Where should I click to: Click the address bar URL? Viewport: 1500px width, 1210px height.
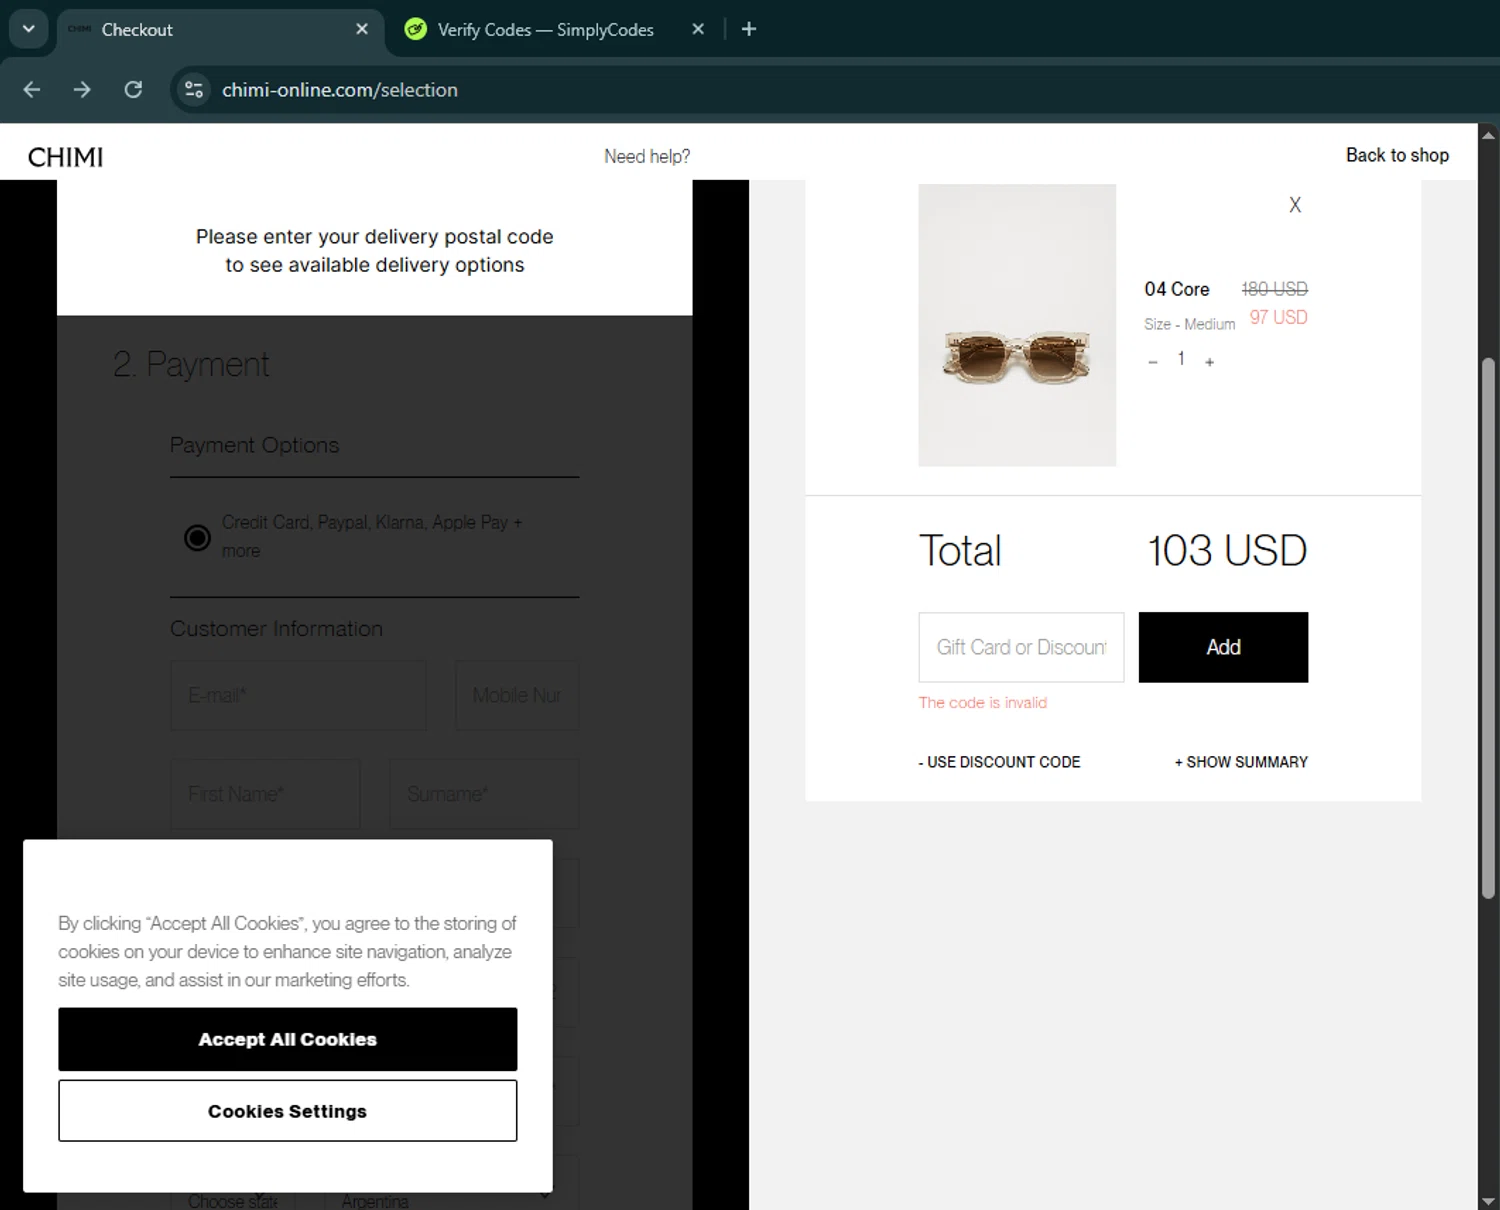(x=340, y=90)
